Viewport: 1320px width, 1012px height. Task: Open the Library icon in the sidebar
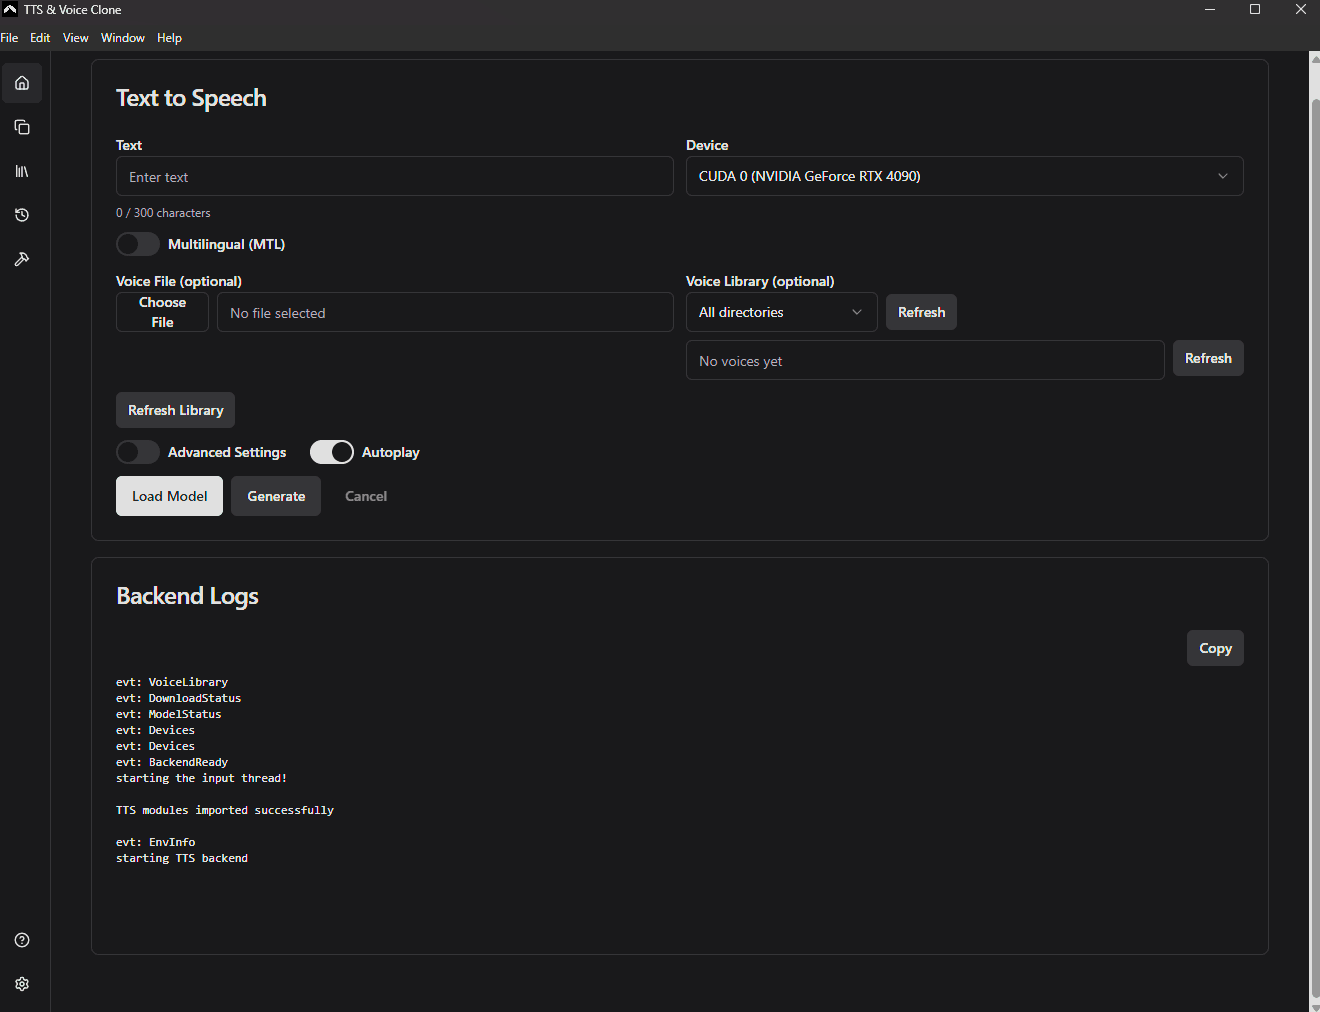point(21,171)
